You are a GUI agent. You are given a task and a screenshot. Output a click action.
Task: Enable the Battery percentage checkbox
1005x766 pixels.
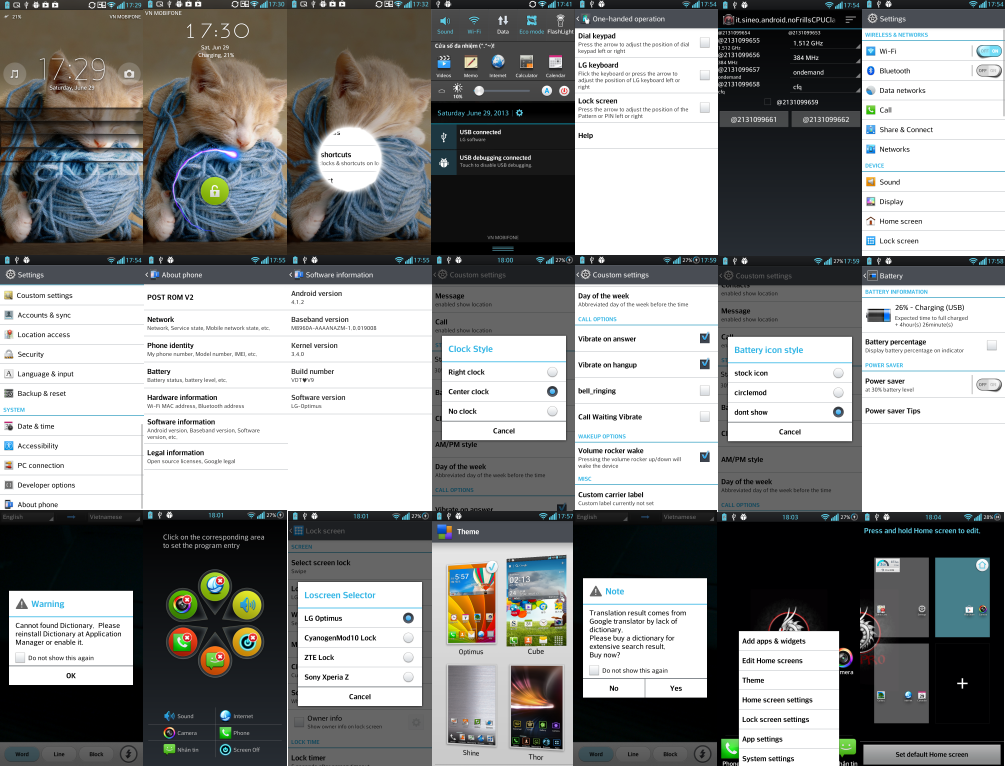992,346
